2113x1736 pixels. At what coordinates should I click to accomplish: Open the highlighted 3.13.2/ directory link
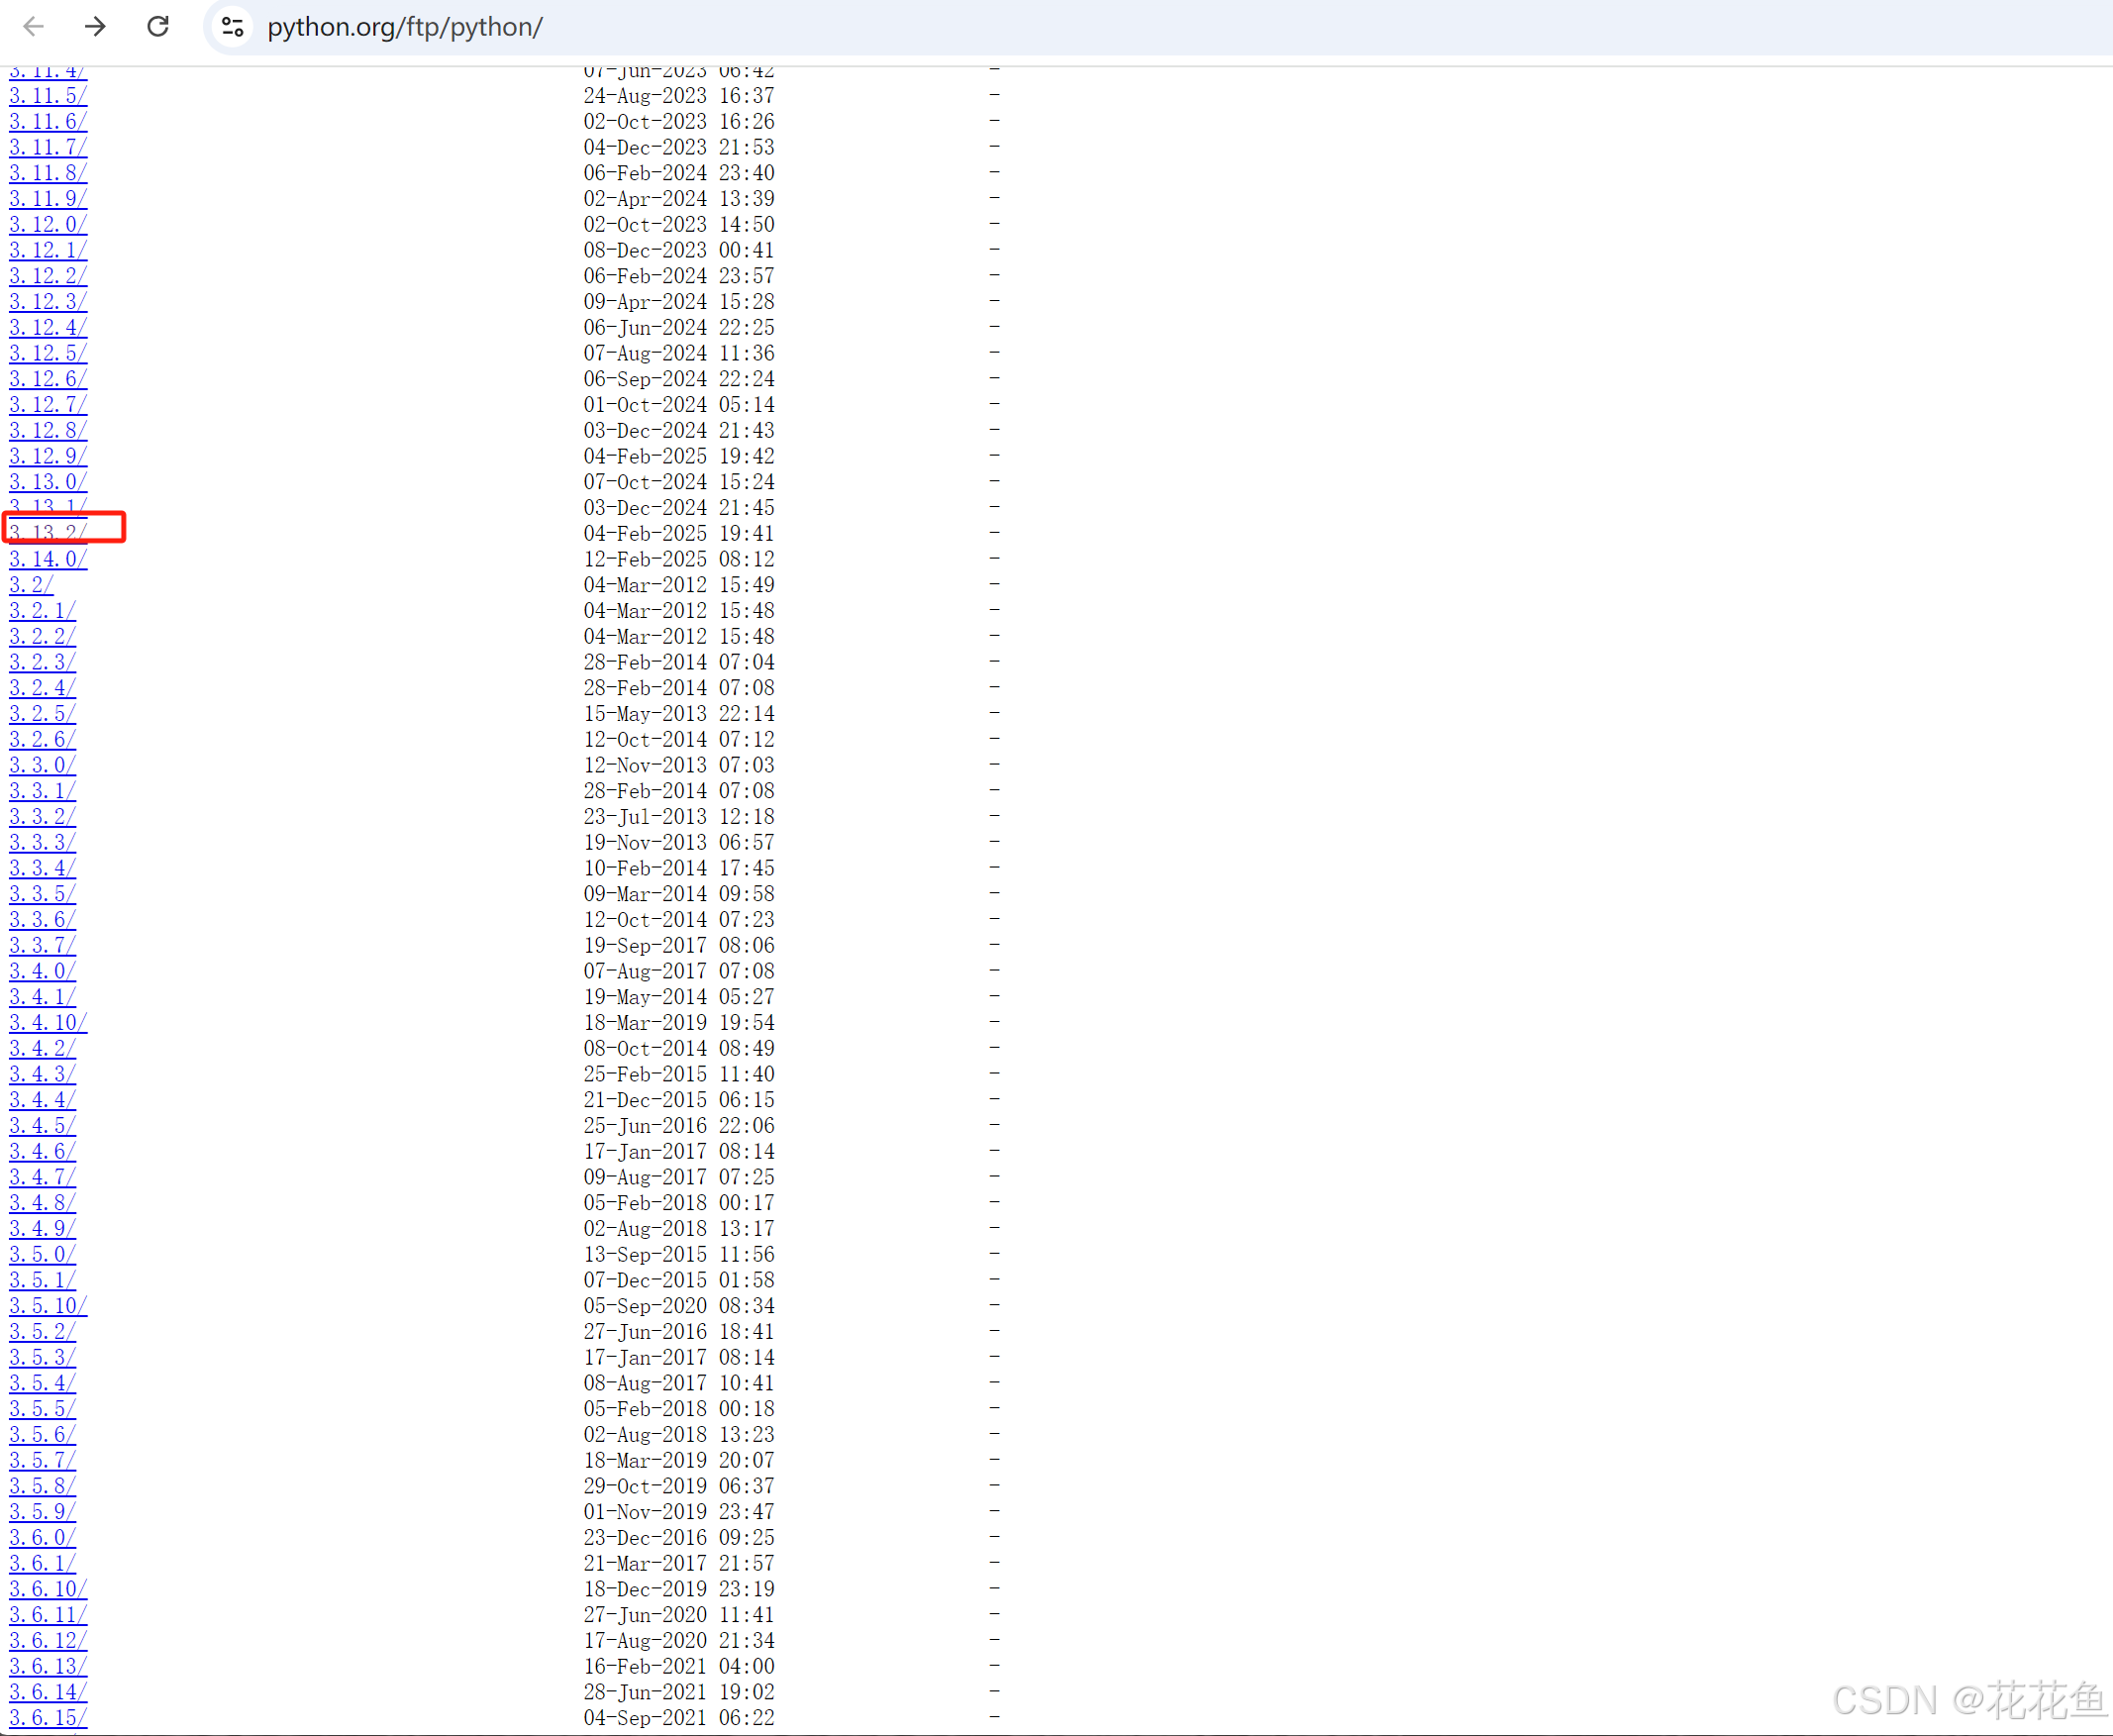coord(48,532)
